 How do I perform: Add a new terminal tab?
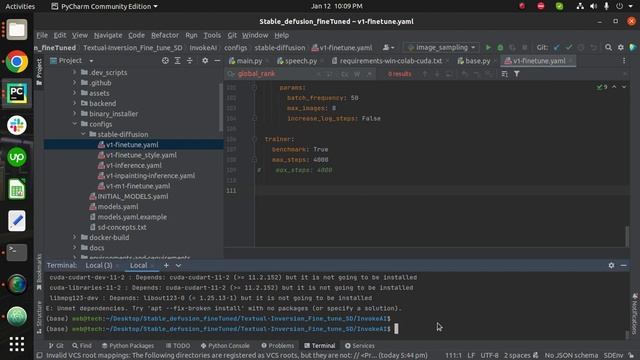166,265
